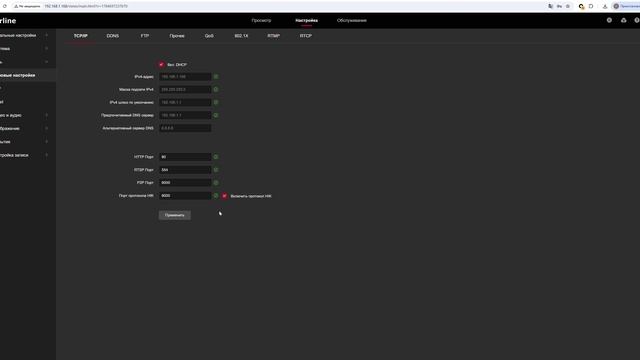Click the IPv4 default gateway input field

[x=185, y=102]
